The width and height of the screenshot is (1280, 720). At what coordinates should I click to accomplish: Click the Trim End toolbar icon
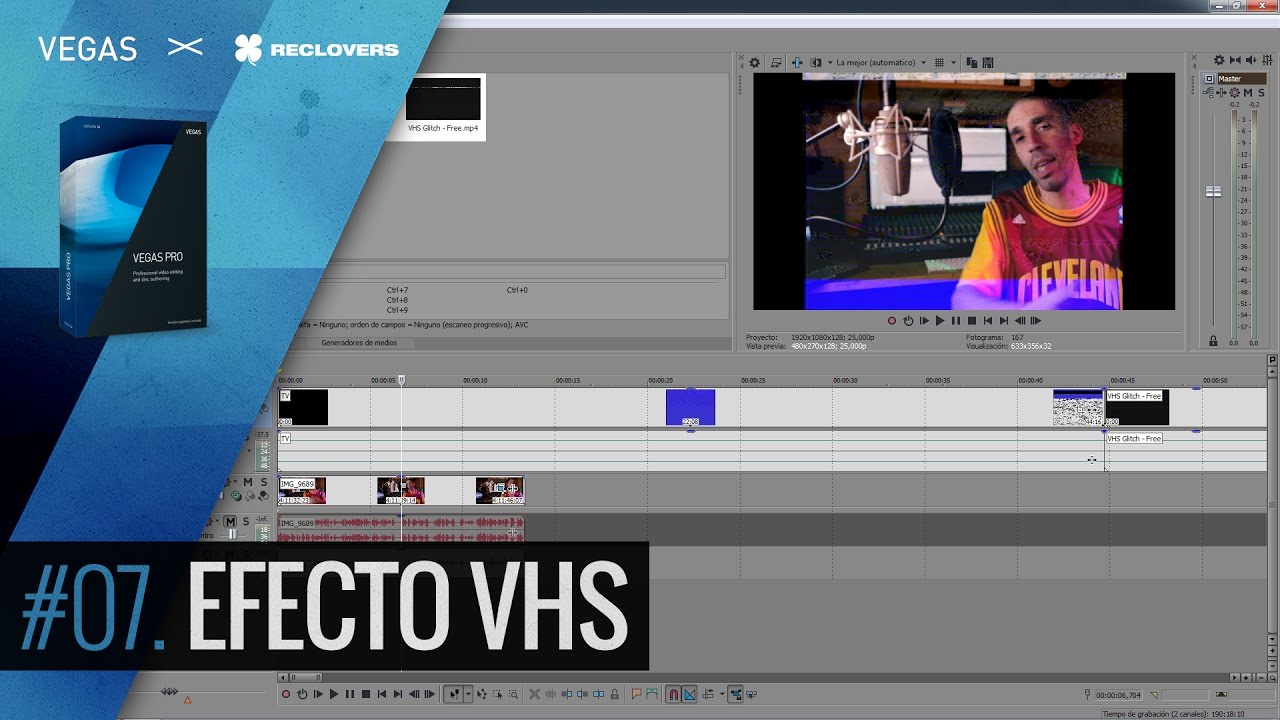point(582,694)
